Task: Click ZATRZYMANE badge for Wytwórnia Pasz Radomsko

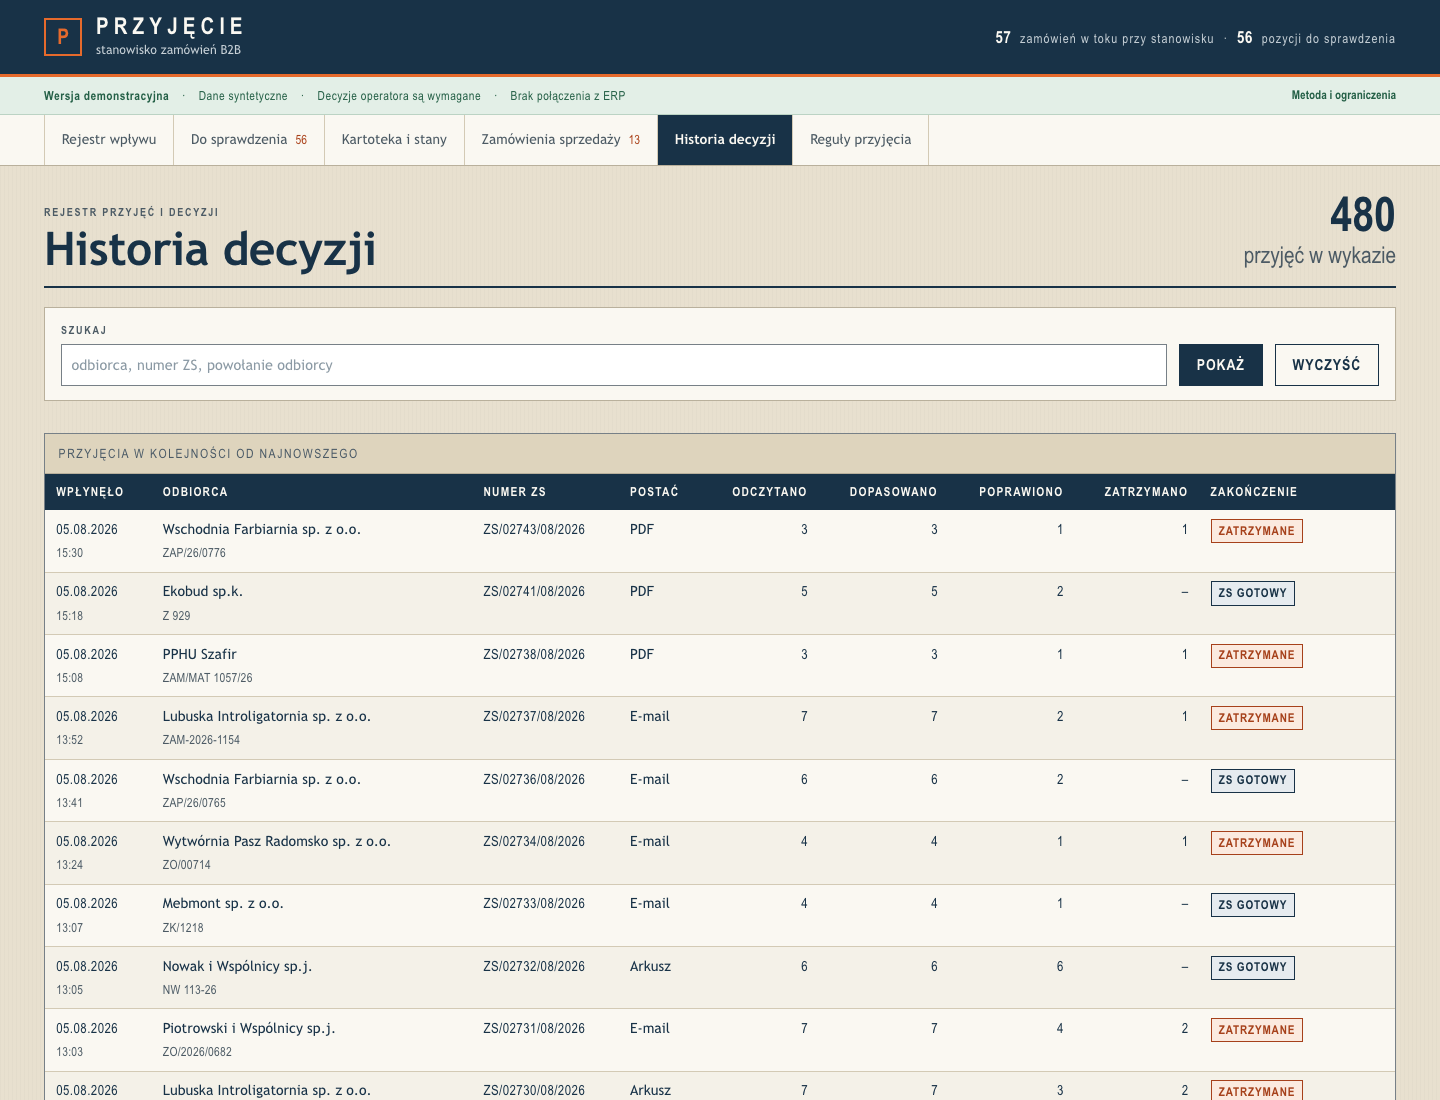Action: 1256,843
